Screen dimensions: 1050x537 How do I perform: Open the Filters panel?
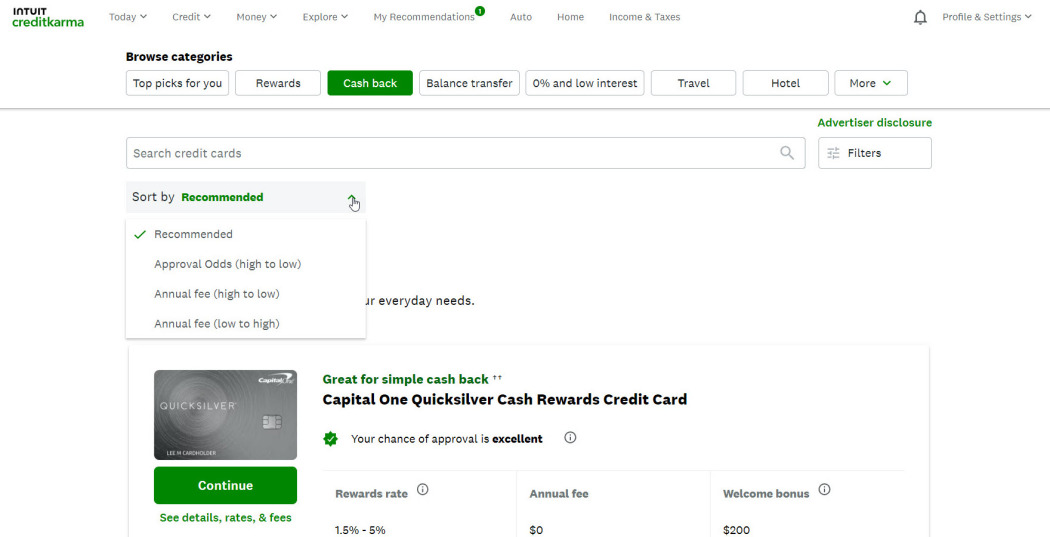875,153
